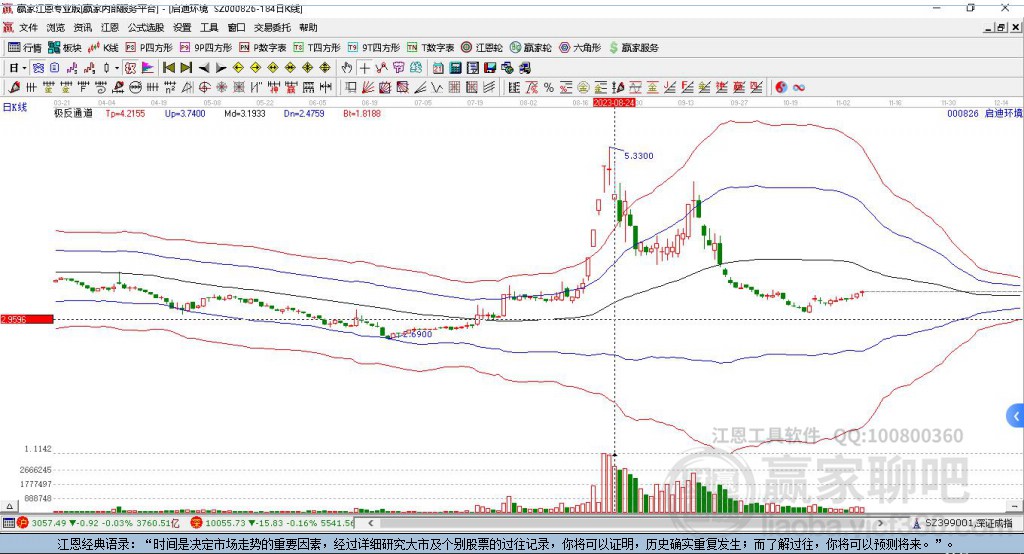
Task: Switch to the K线 chart view
Action: point(103,48)
